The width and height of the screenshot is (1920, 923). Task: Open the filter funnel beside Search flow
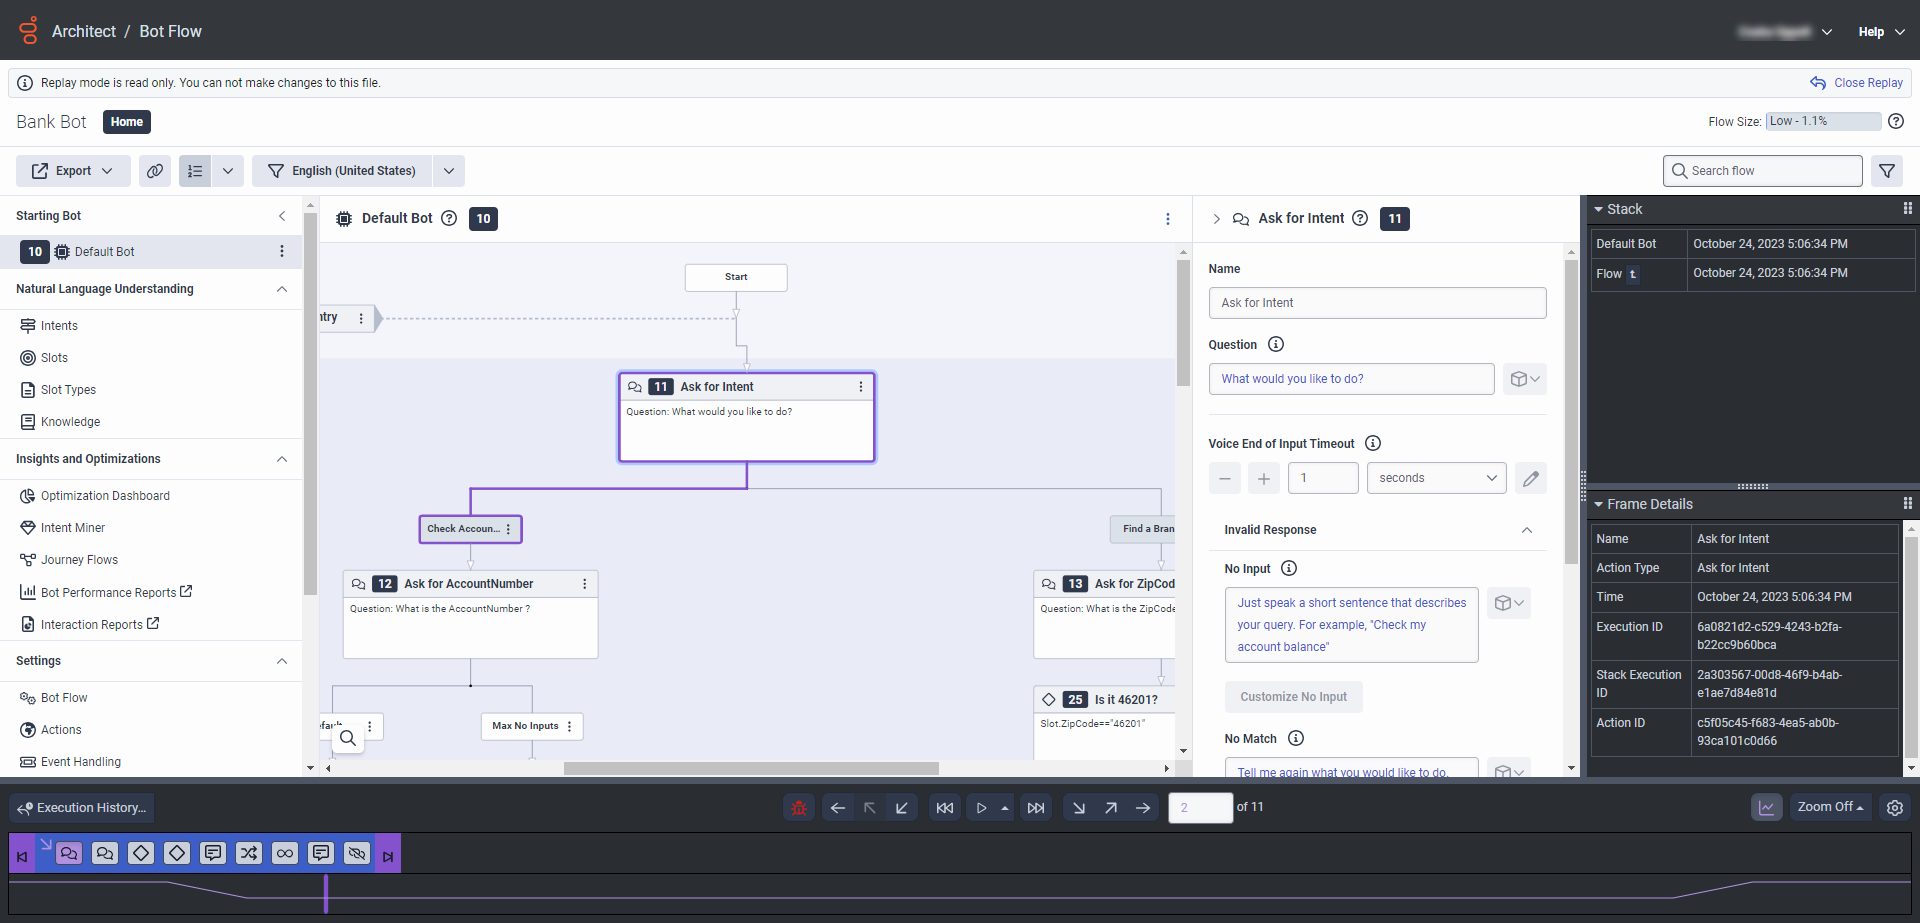click(1887, 171)
